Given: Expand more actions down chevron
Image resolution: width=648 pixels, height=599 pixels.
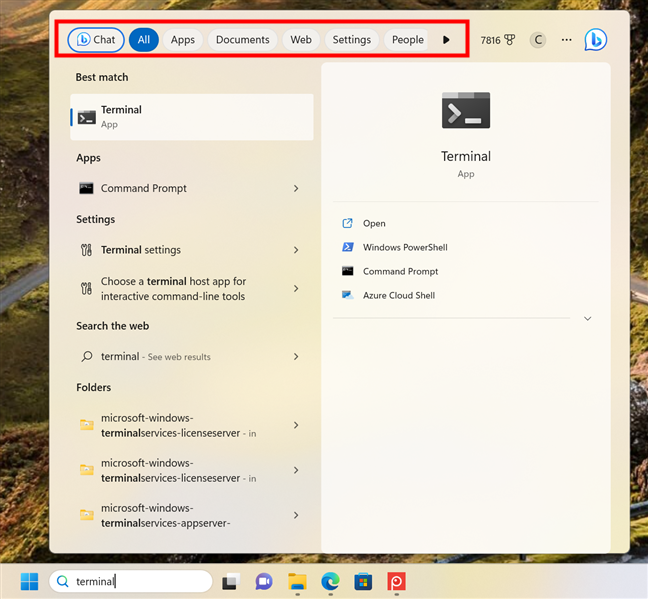Looking at the screenshot, I should tap(587, 318).
